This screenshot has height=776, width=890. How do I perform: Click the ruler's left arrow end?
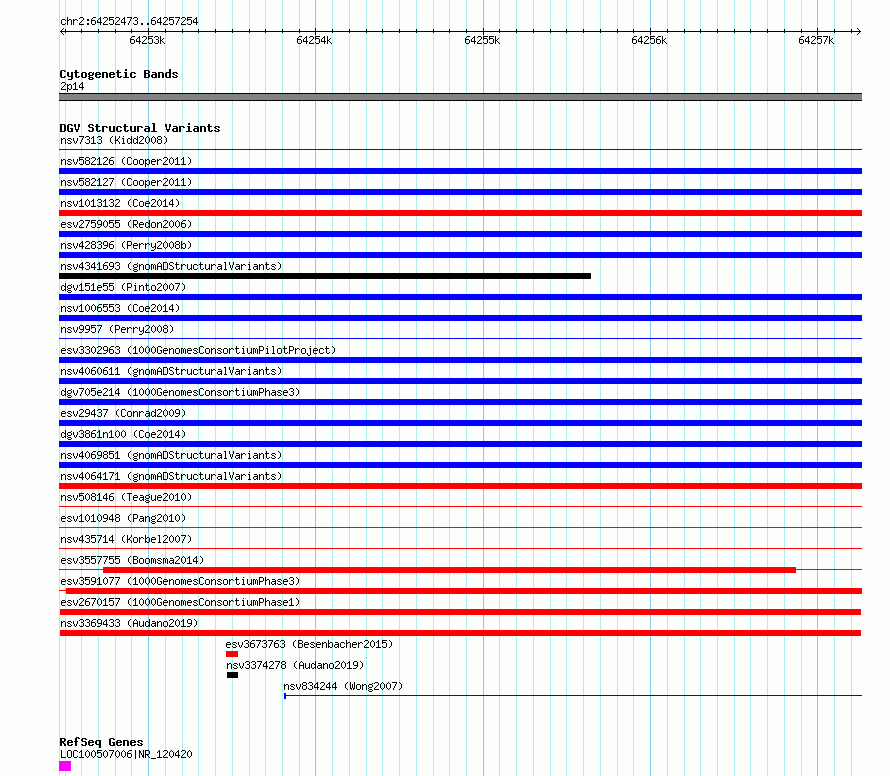pos(62,32)
